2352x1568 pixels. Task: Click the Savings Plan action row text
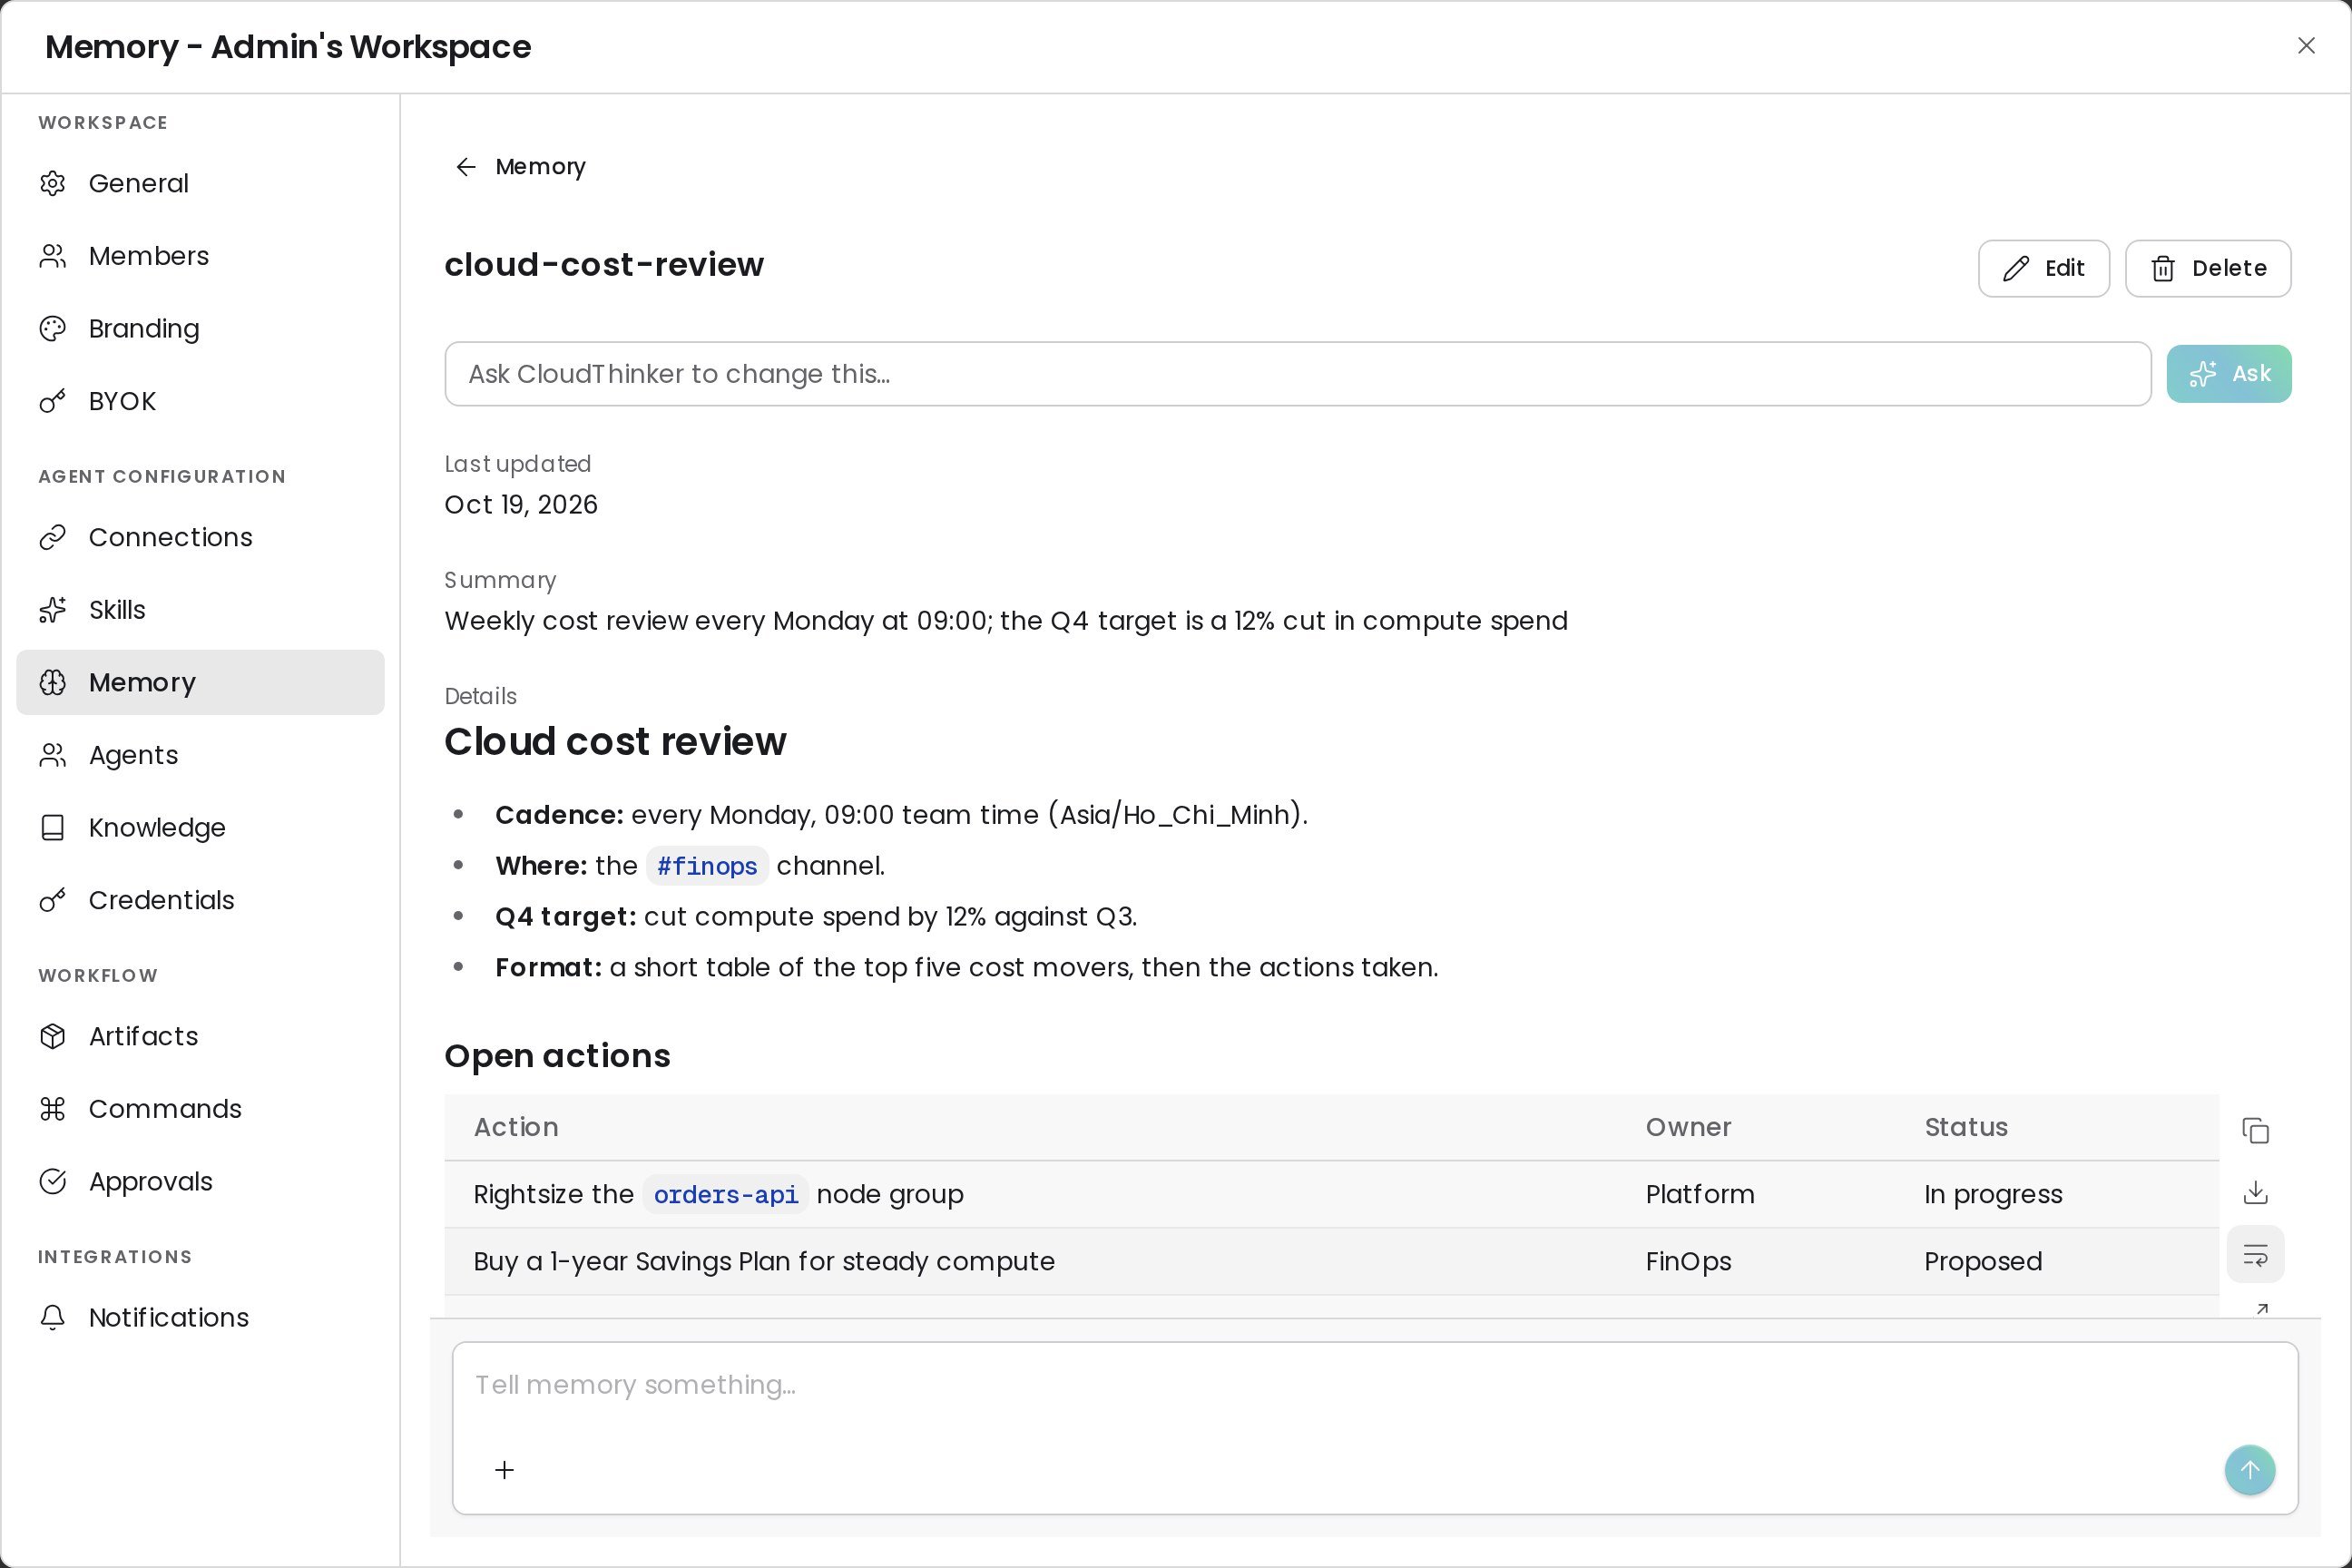tap(763, 1262)
